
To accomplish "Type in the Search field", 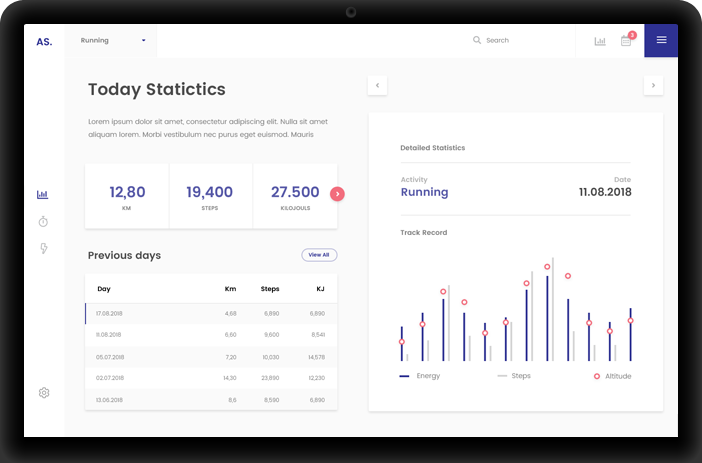I will [520, 41].
